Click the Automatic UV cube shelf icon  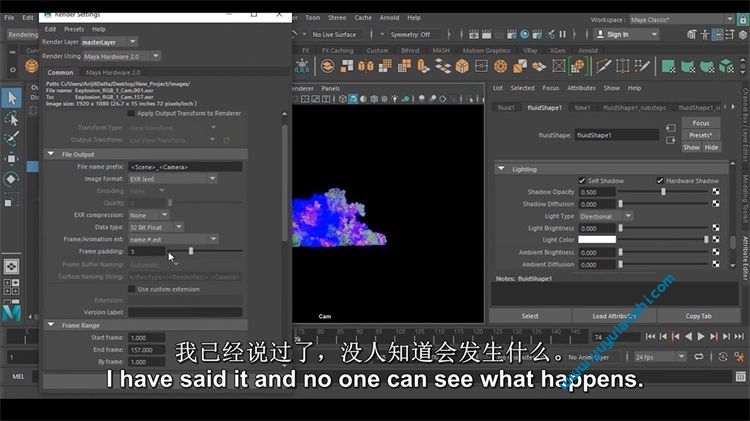click(726, 66)
